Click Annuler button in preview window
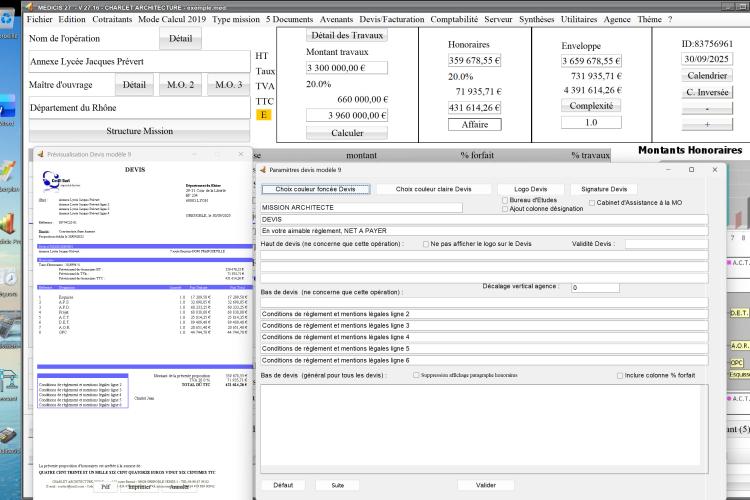 pyautogui.click(x=180, y=487)
